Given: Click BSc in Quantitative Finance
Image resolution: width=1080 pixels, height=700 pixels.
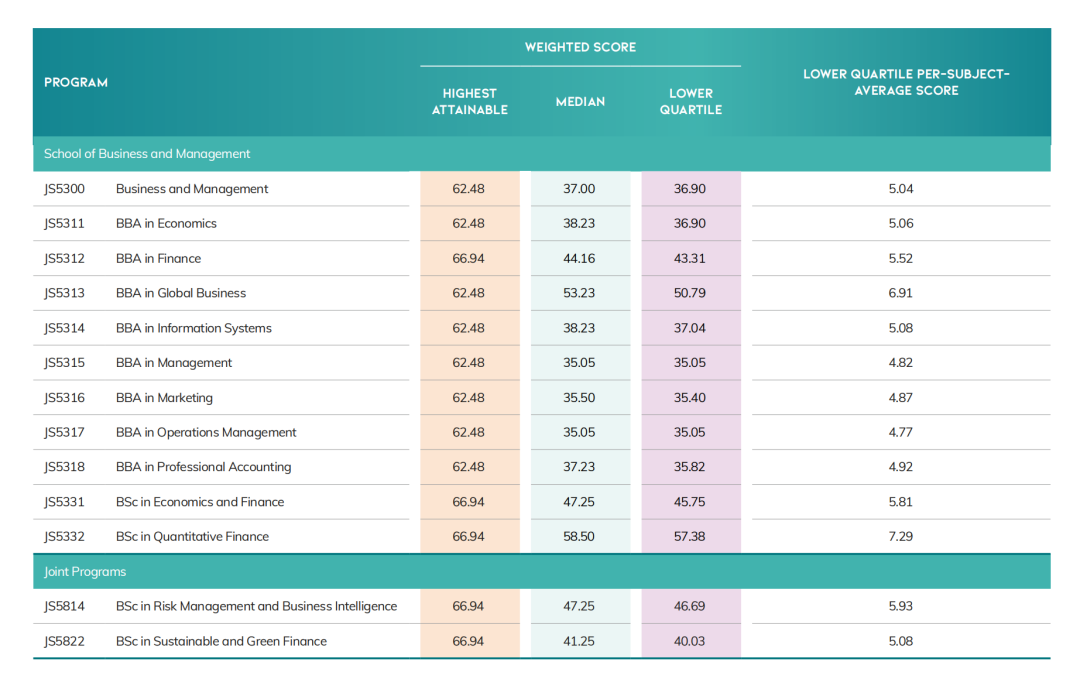Looking at the screenshot, I should pyautogui.click(x=192, y=536).
